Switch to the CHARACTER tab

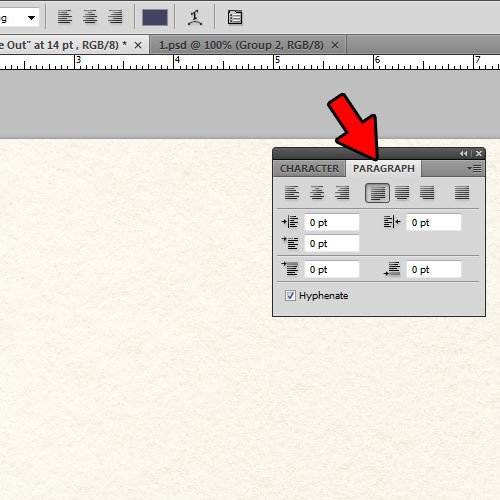(309, 169)
